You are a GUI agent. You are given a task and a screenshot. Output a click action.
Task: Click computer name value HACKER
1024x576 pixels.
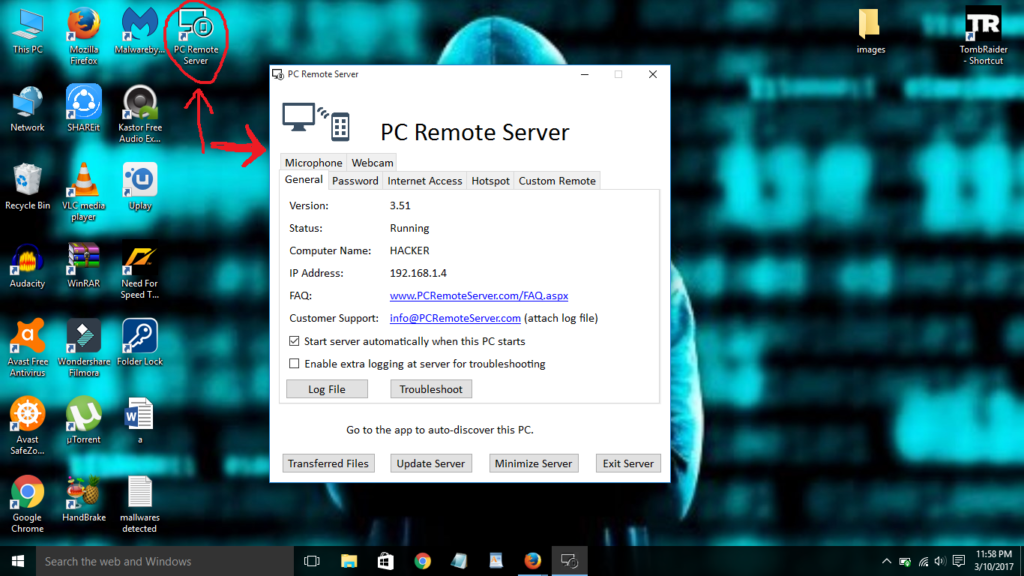[x=409, y=251]
